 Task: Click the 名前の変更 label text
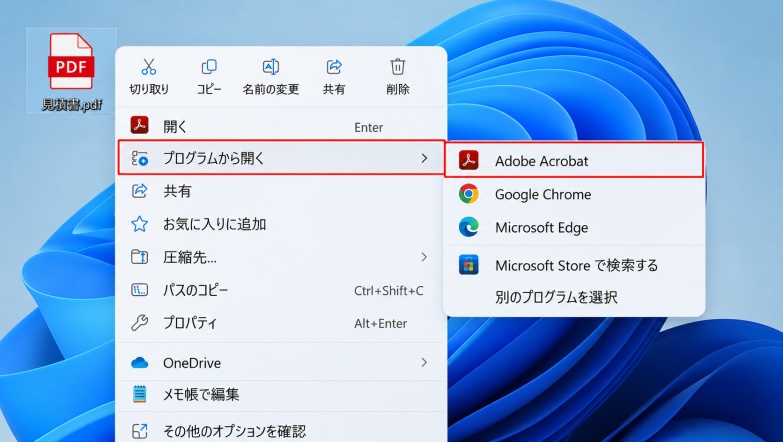(x=271, y=89)
